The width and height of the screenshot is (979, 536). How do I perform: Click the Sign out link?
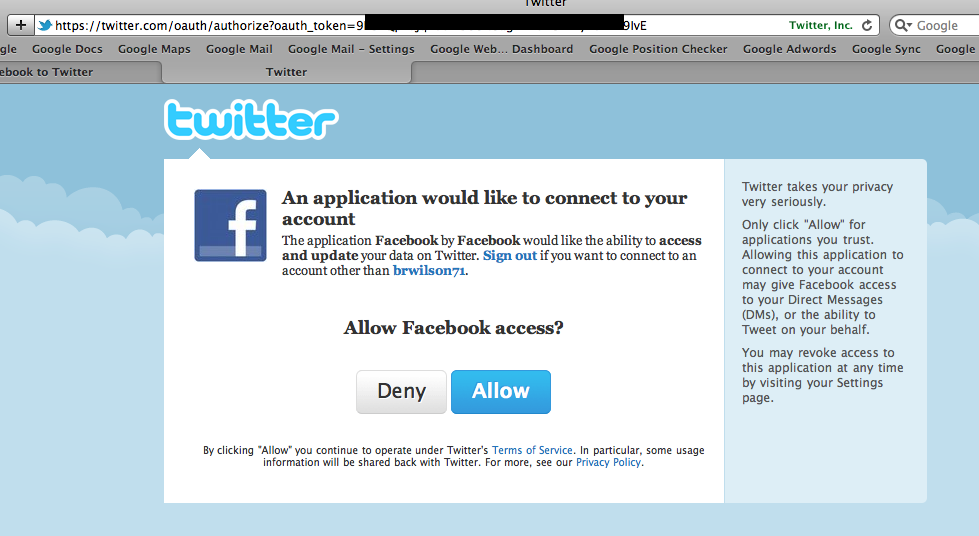[x=509, y=256]
